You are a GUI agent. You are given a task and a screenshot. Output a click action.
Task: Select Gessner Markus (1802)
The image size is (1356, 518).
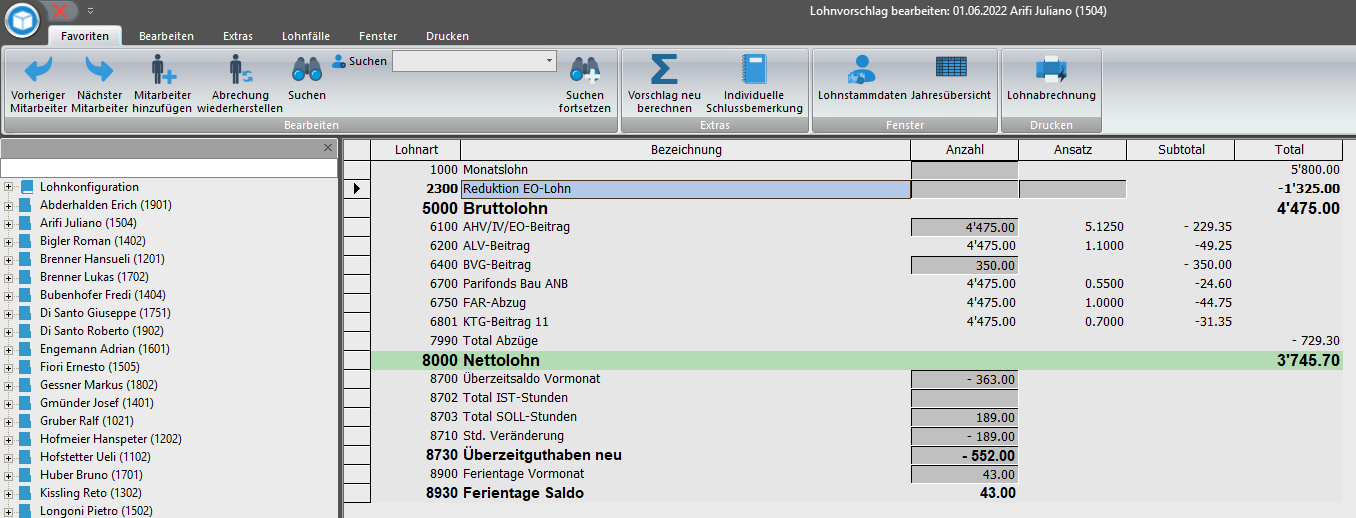99,385
